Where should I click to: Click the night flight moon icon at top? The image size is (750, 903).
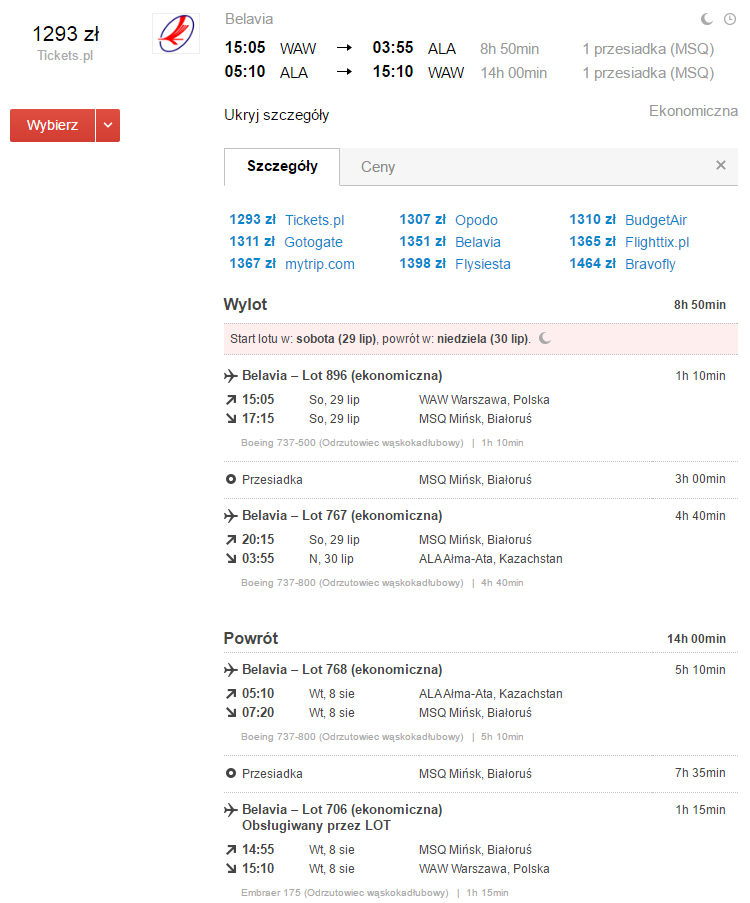point(706,19)
